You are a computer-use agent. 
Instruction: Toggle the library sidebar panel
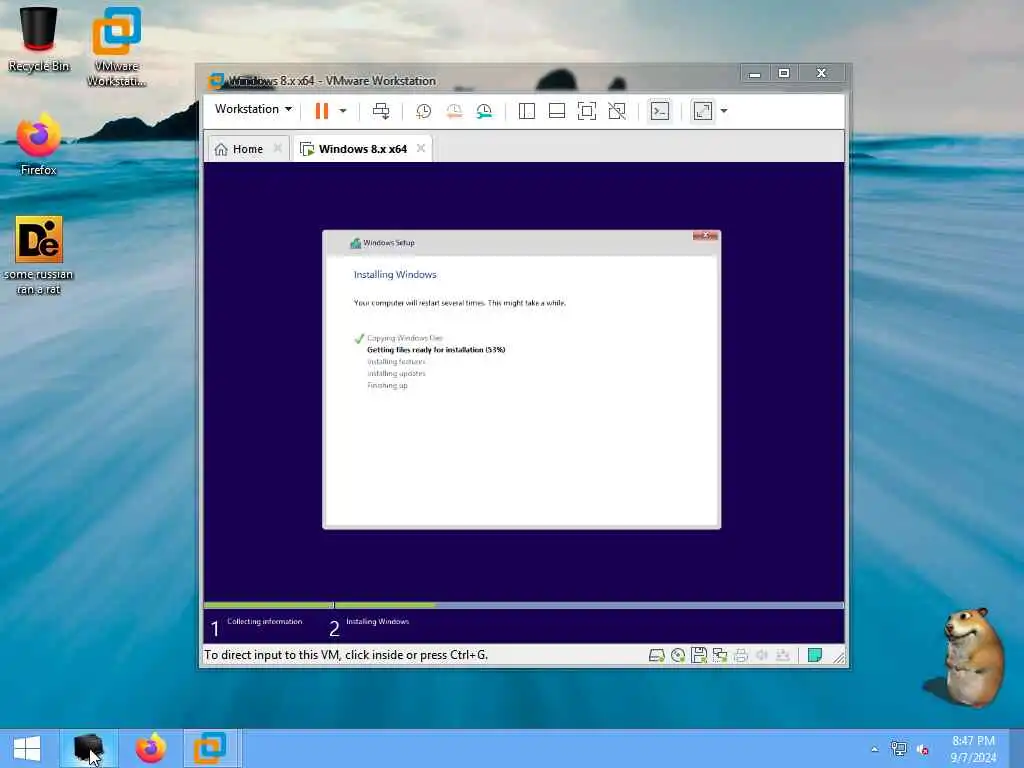[x=526, y=111]
